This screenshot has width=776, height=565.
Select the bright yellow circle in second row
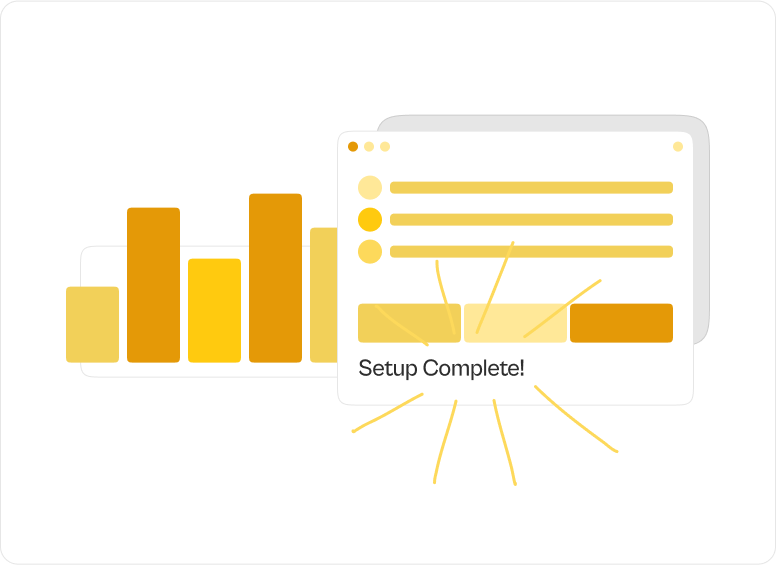click(x=370, y=220)
